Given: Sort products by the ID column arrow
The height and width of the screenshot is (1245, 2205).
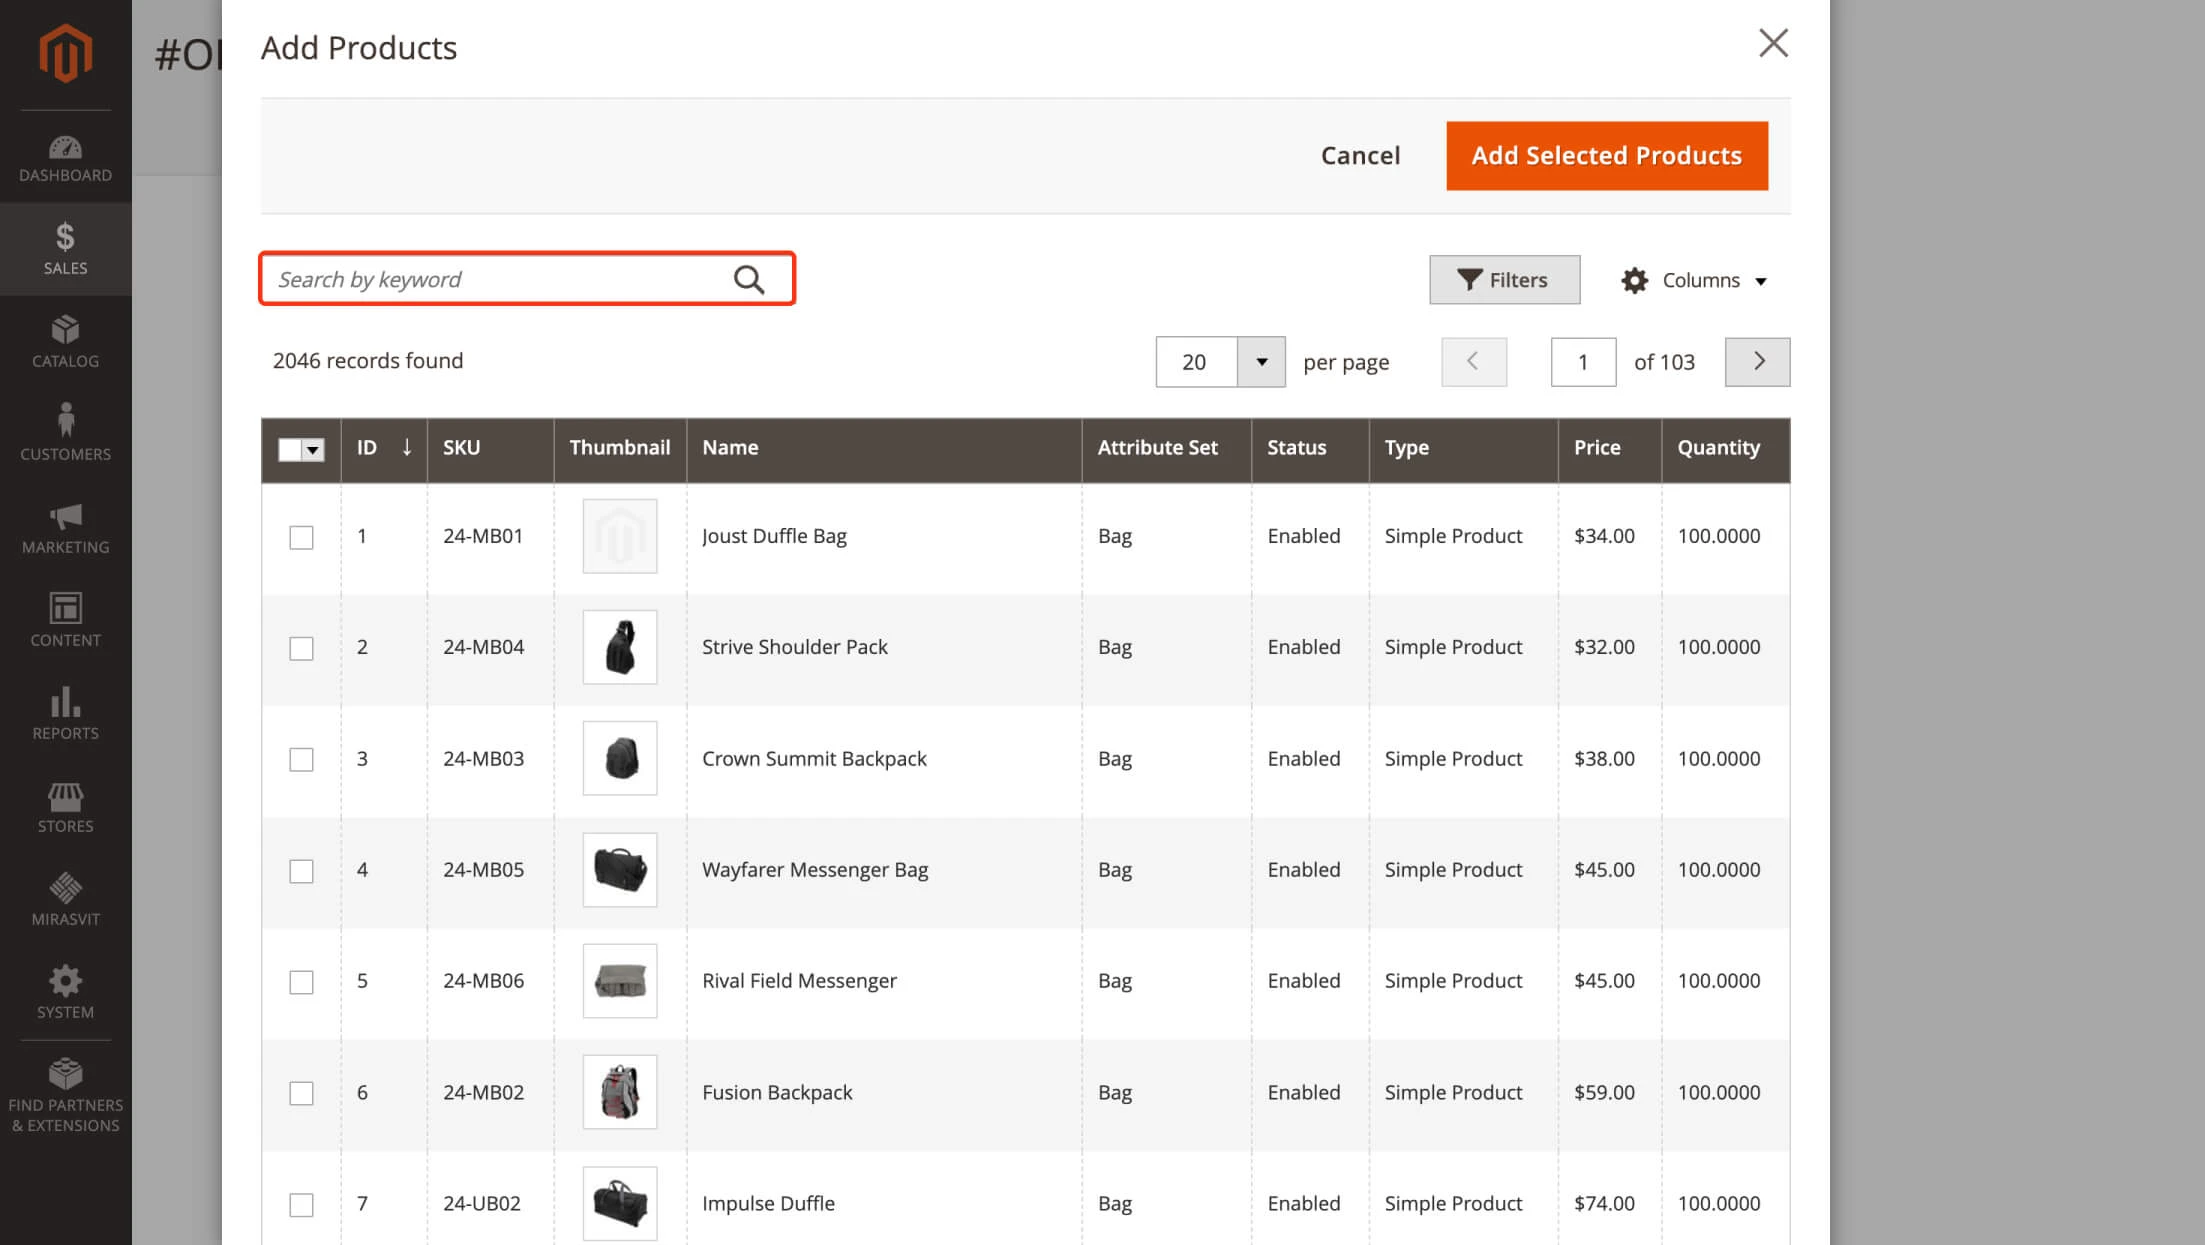Looking at the screenshot, I should (407, 449).
